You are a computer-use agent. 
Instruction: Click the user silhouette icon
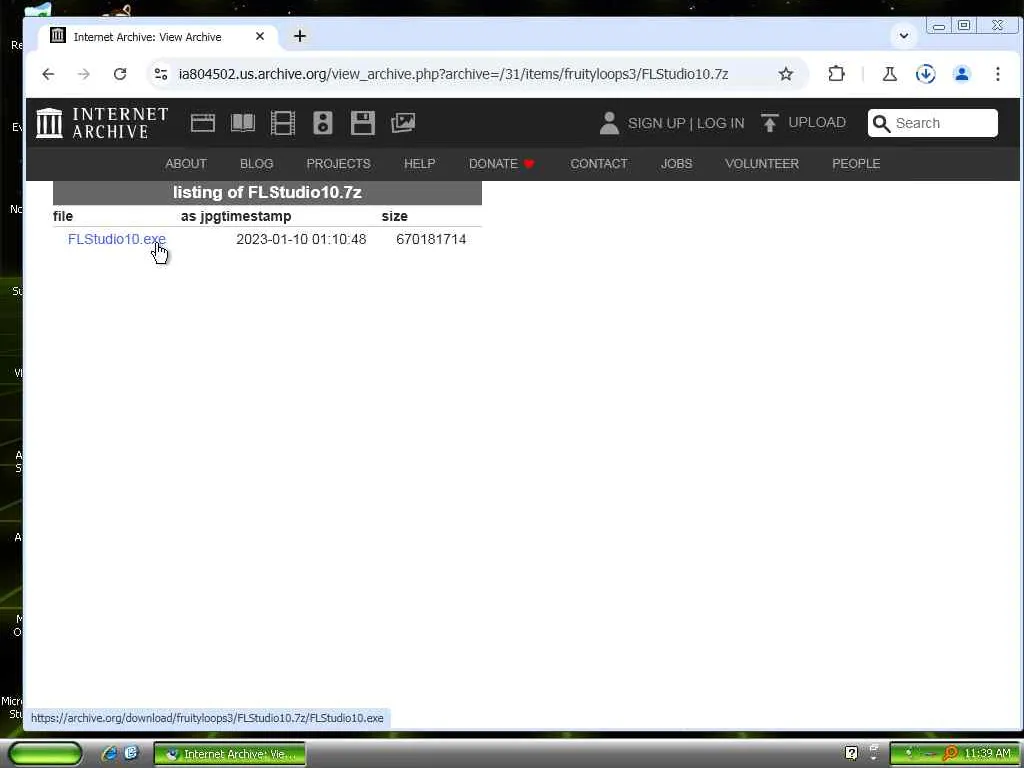[609, 123]
